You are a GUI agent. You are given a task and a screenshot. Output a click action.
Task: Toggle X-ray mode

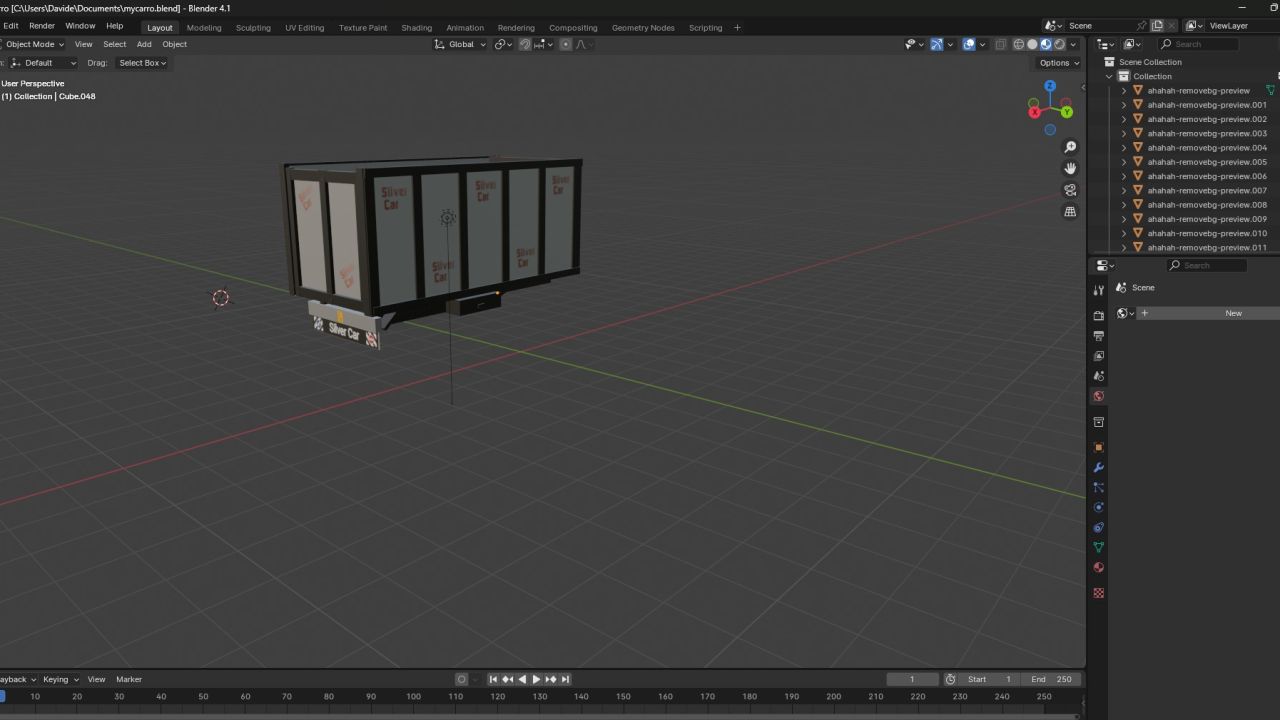pyautogui.click(x=1001, y=44)
